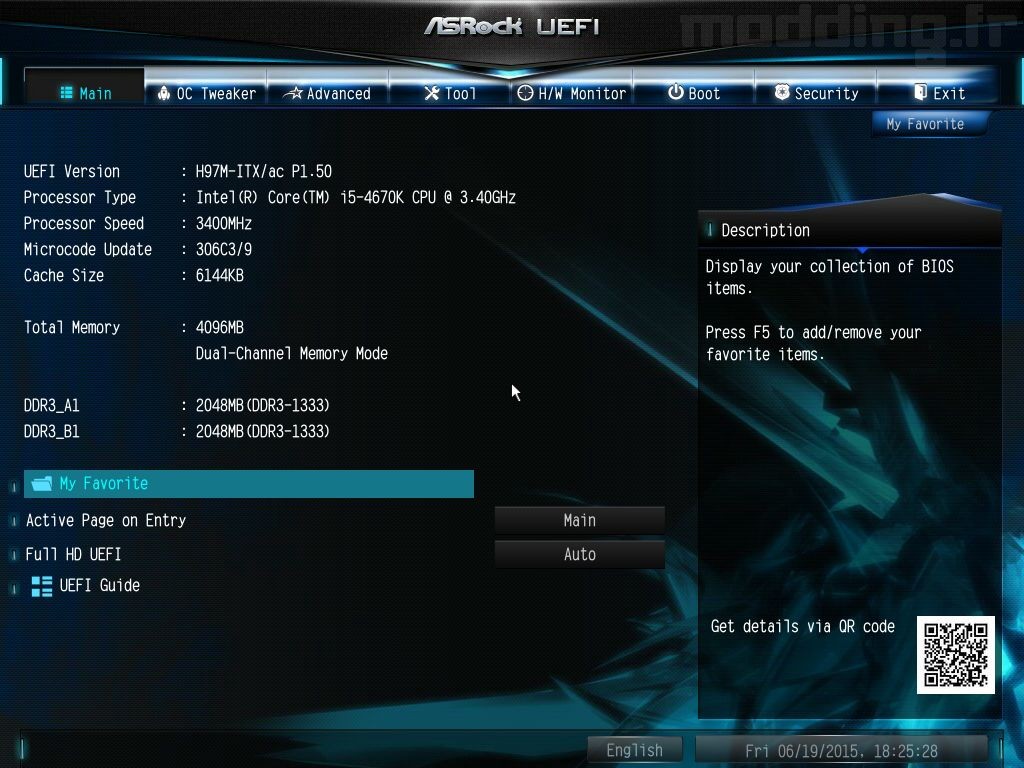1024x768 pixels.
Task: Click the Microcode Update value 306C3/9
Action: (224, 249)
